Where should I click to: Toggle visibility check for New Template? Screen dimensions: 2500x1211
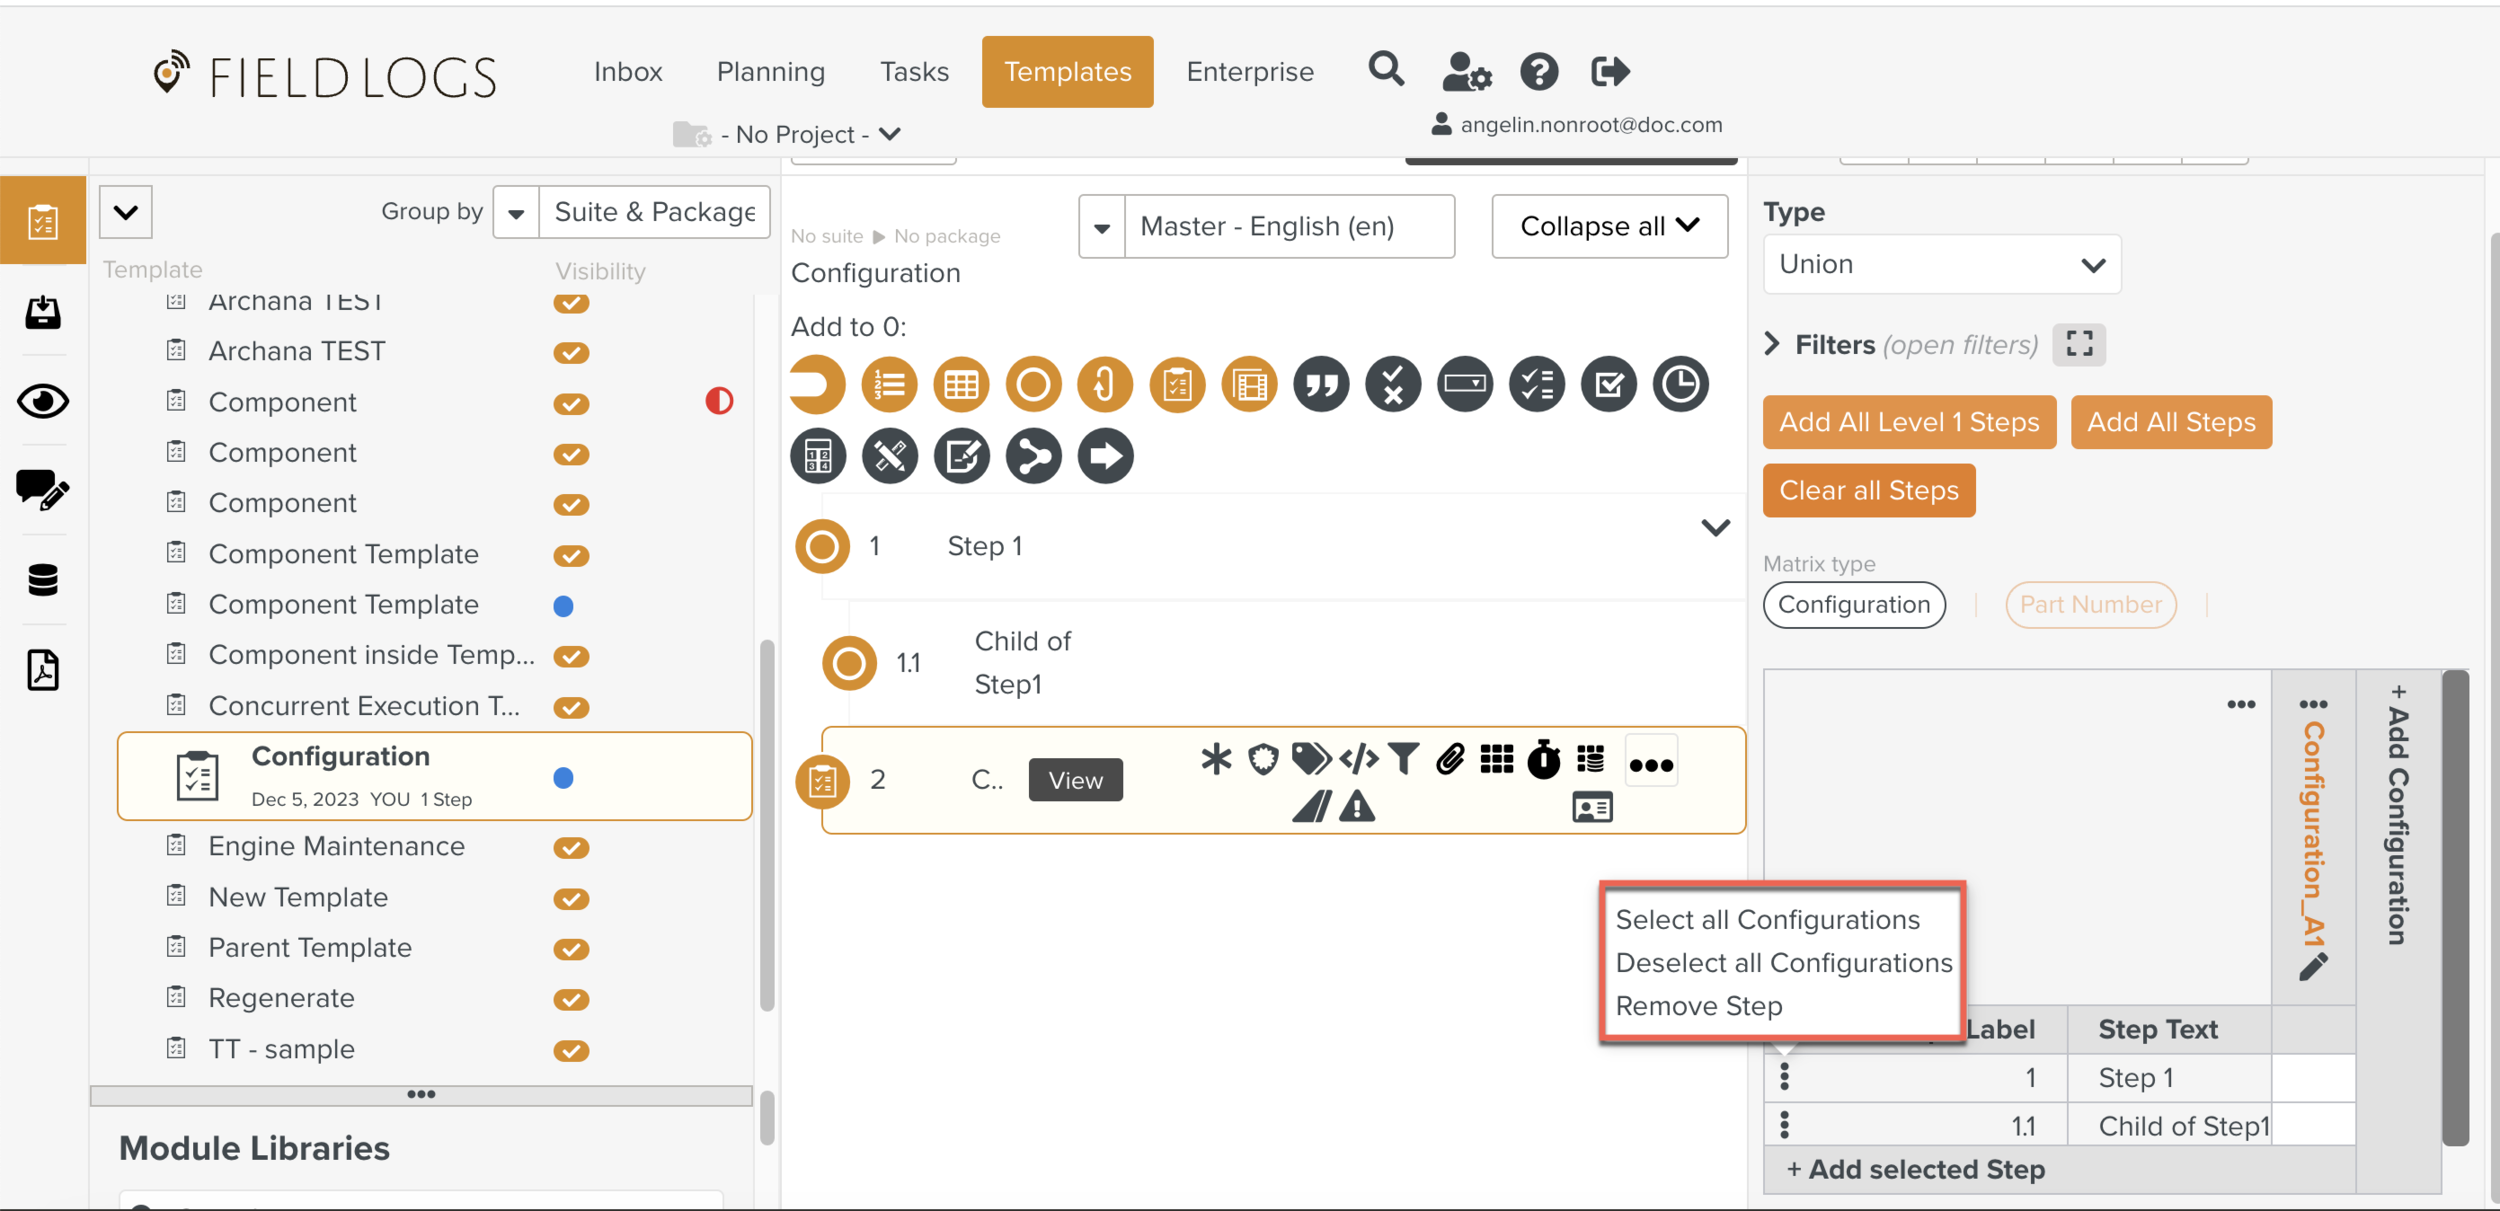coord(571,899)
